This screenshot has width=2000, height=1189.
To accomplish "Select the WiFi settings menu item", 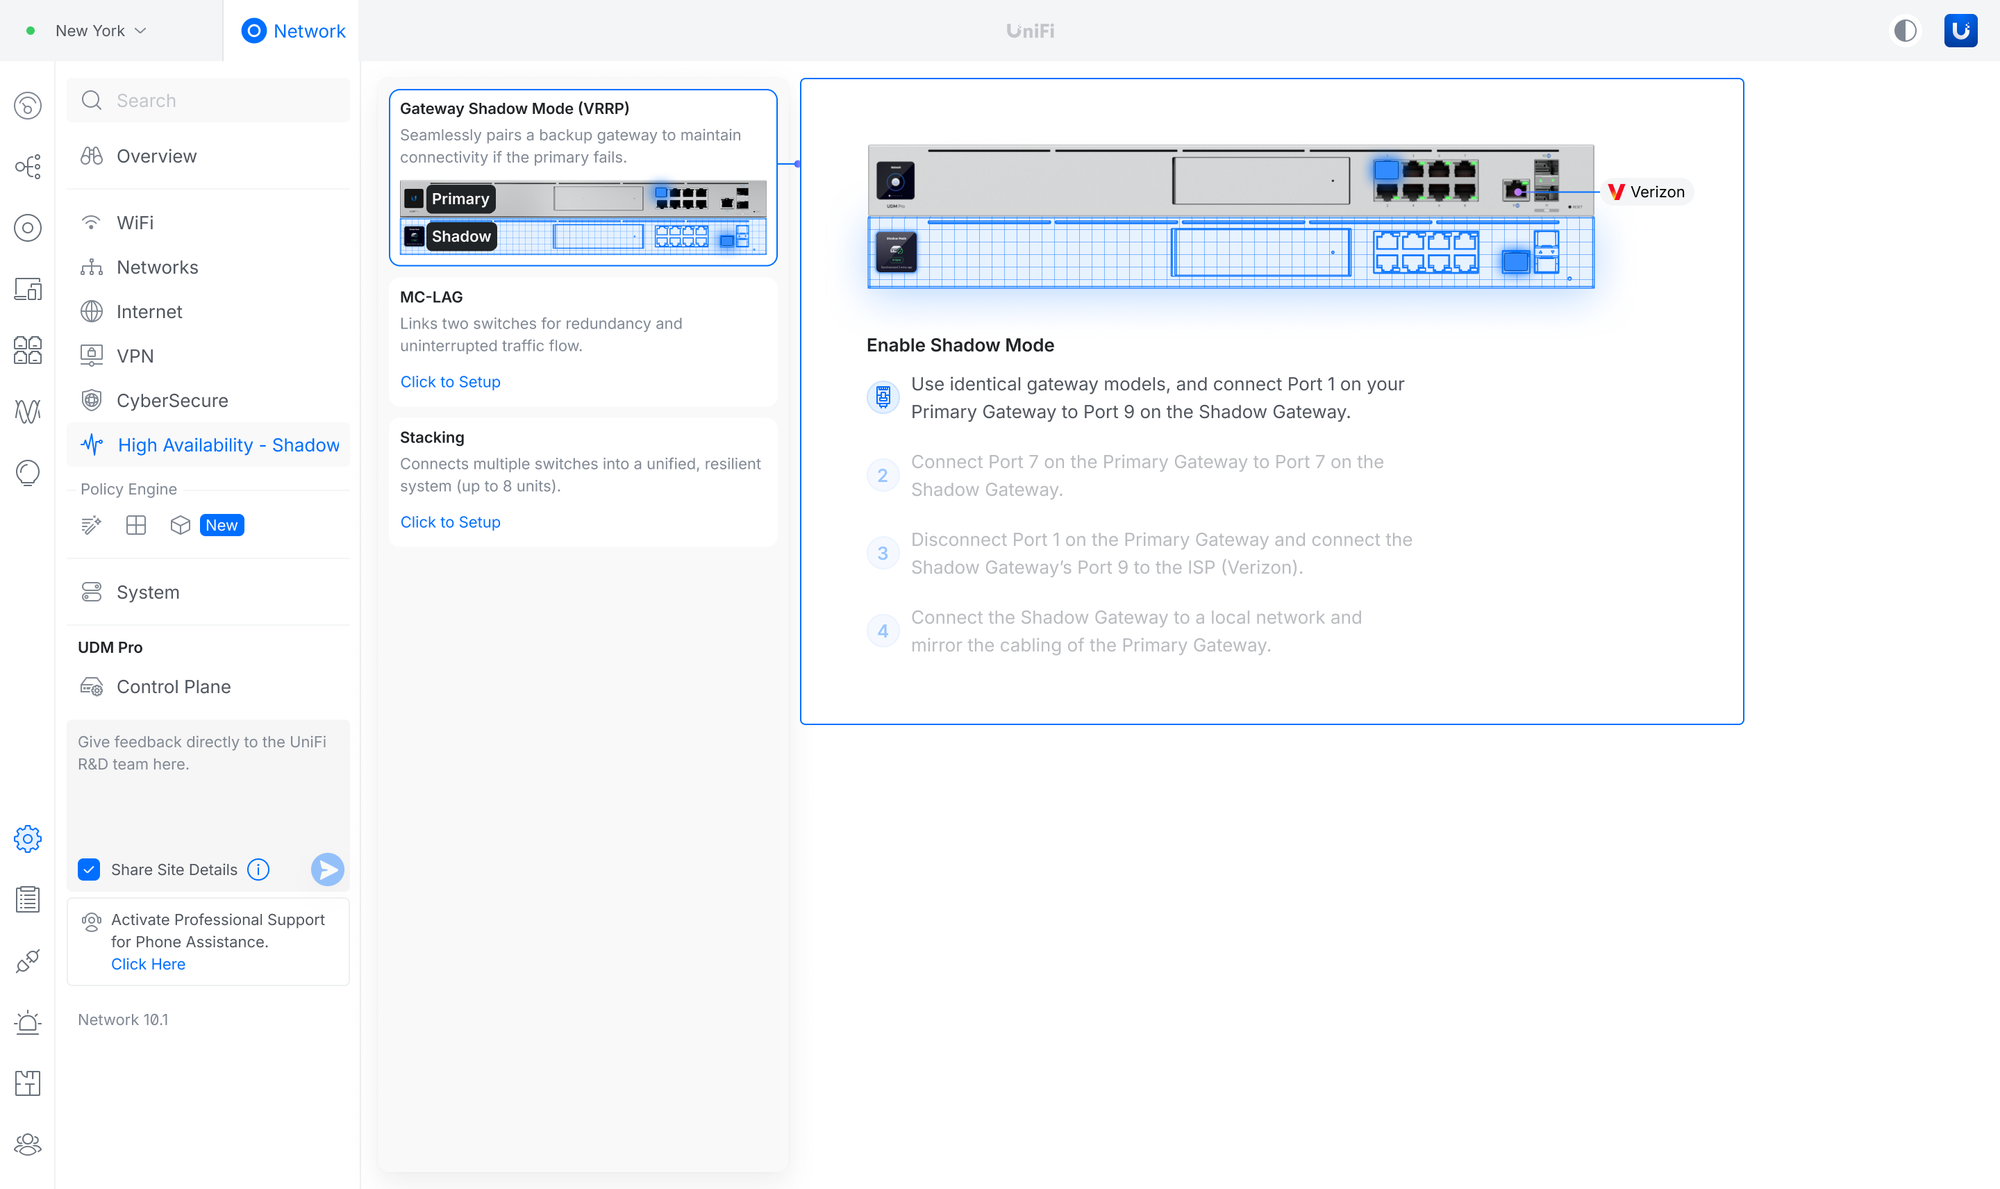I will (x=135, y=222).
